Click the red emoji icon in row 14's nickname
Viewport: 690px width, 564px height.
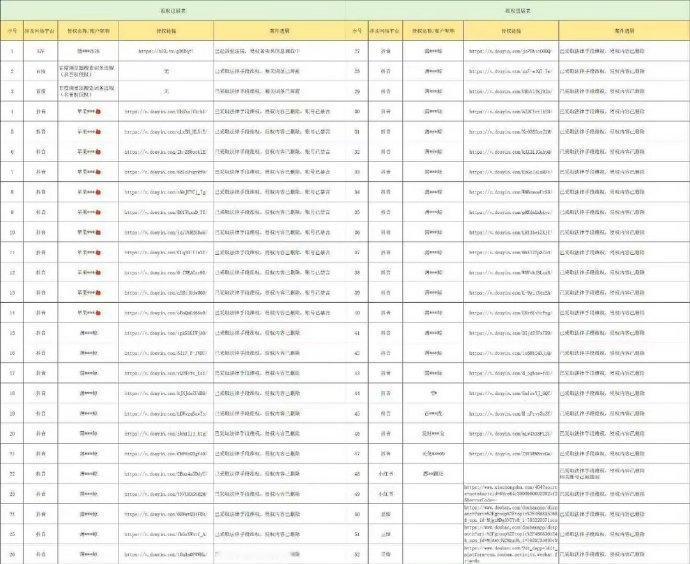click(98, 313)
